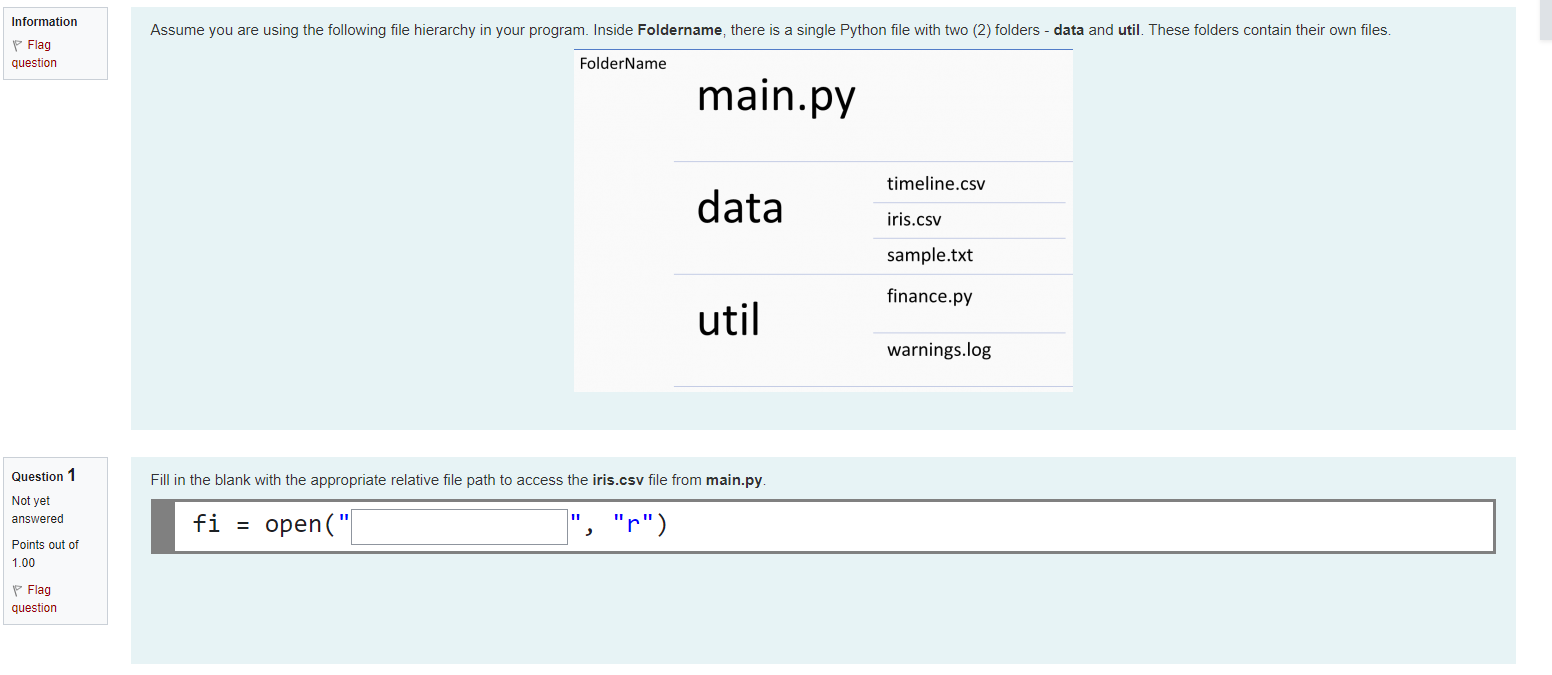1552x675 pixels.
Task: Click the Not yet answered status label
Action: click(x=37, y=509)
